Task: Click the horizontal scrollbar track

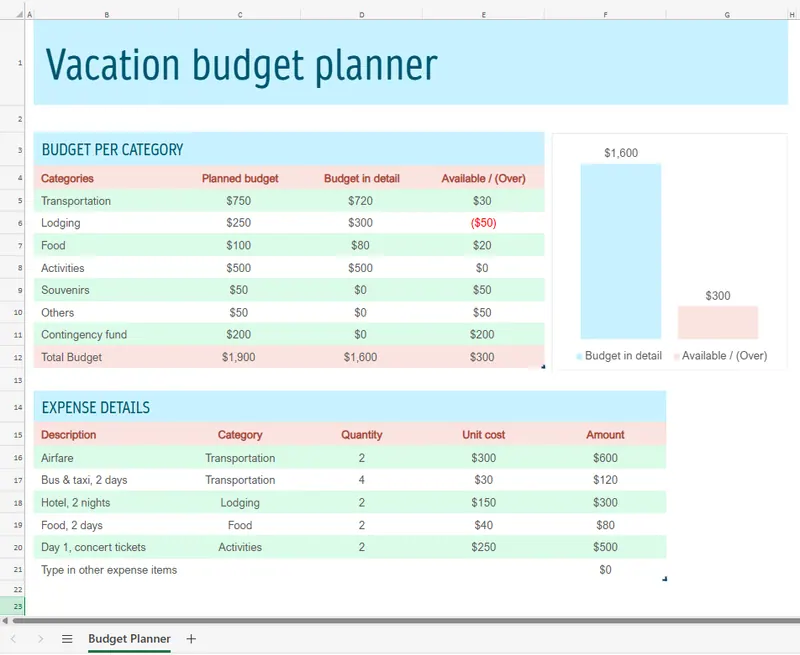Action: [400, 621]
